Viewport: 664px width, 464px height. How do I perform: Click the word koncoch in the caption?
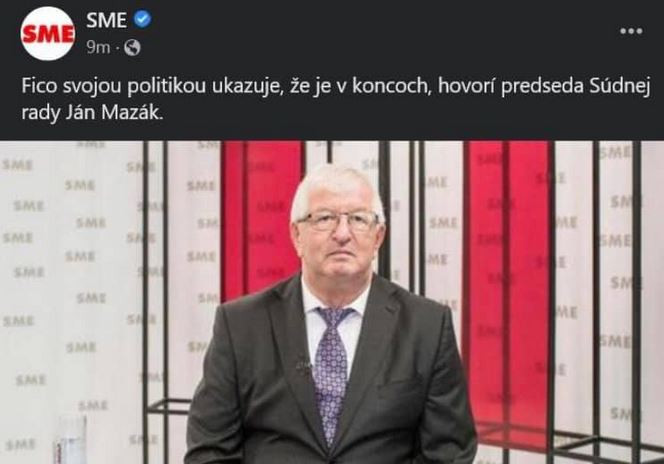pyautogui.click(x=391, y=86)
